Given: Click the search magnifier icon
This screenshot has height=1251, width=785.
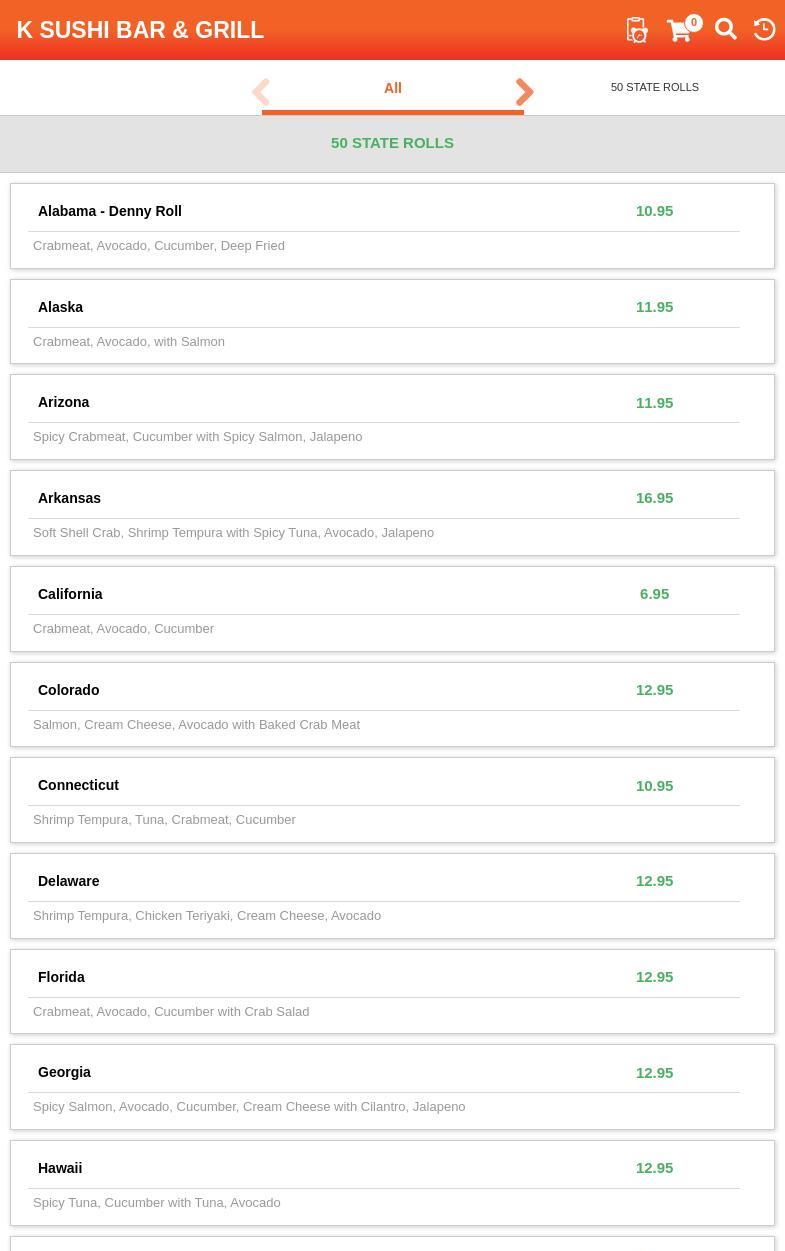Looking at the screenshot, I should [x=726, y=30].
